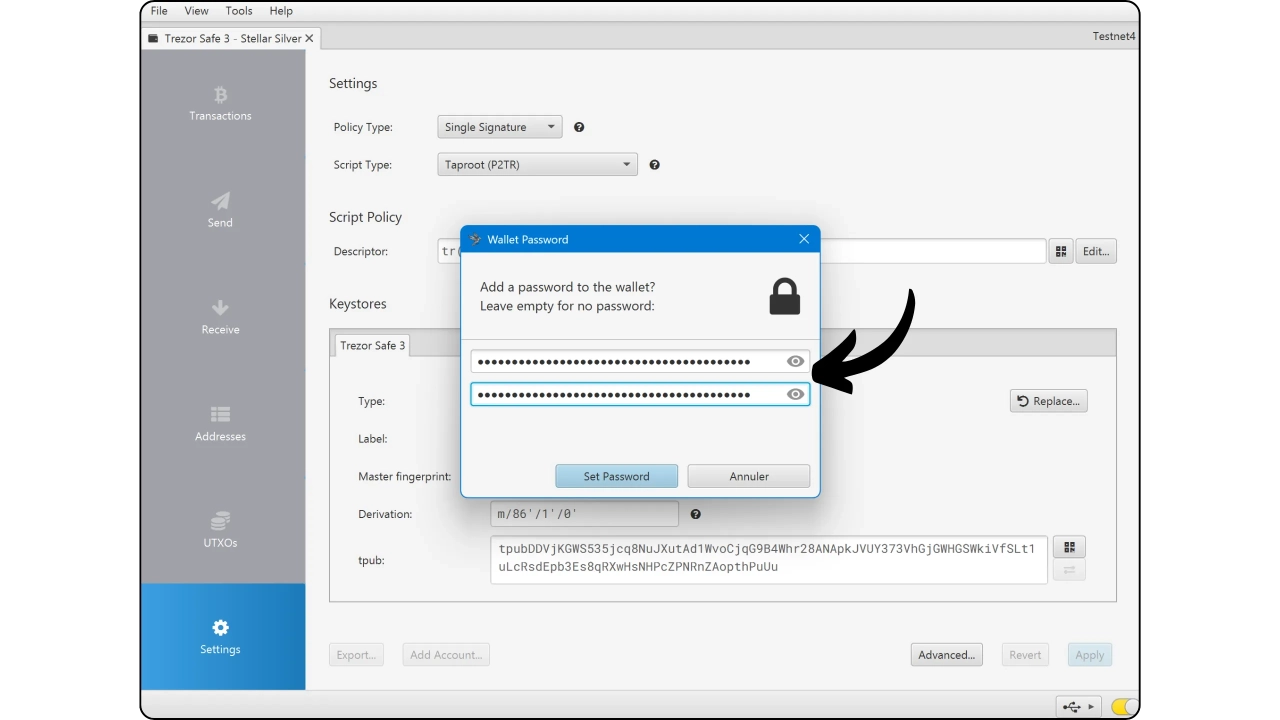1280x720 pixels.
Task: Click the tpub key text field
Action: (x=767, y=558)
